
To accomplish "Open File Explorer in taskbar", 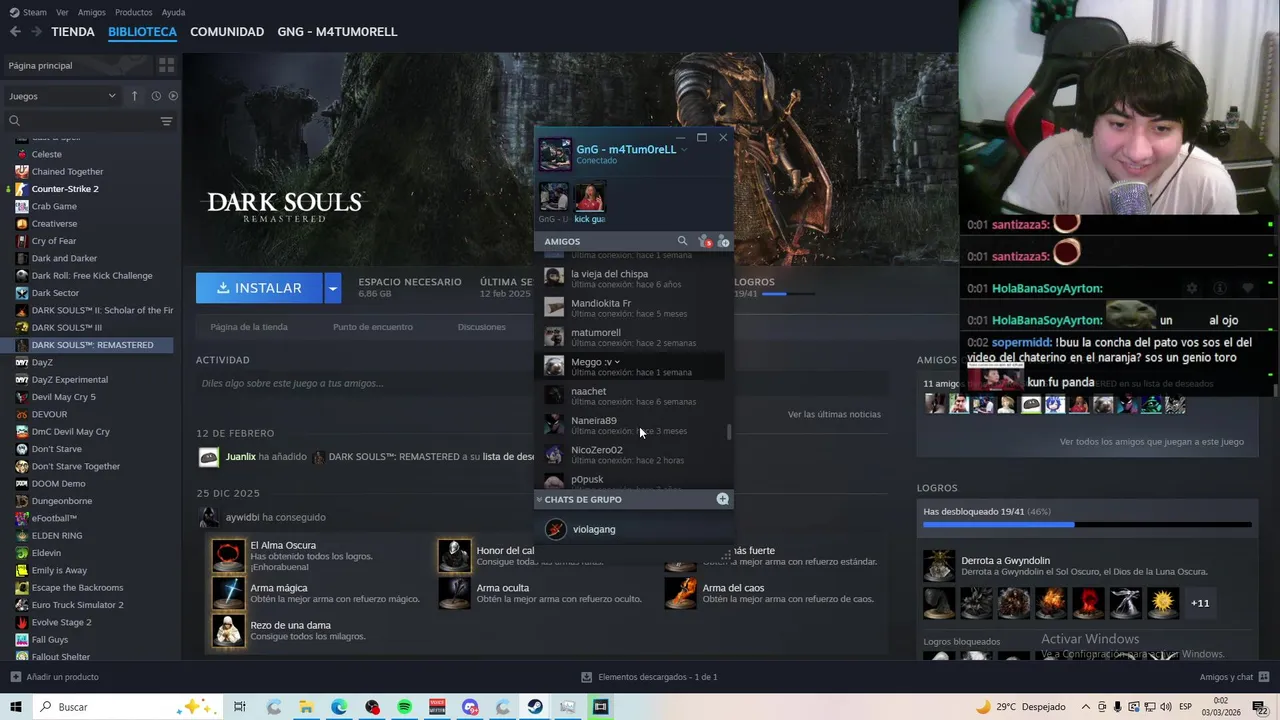I will 306,707.
